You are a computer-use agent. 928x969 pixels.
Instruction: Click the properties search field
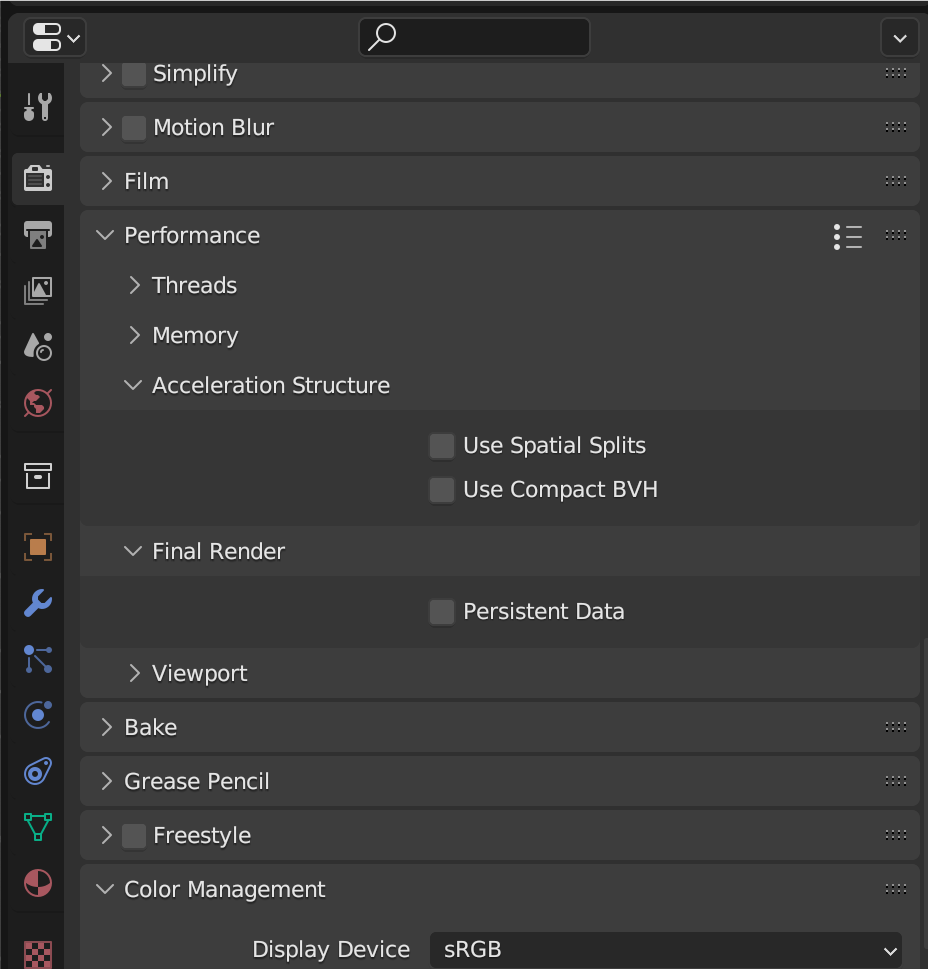coord(474,37)
